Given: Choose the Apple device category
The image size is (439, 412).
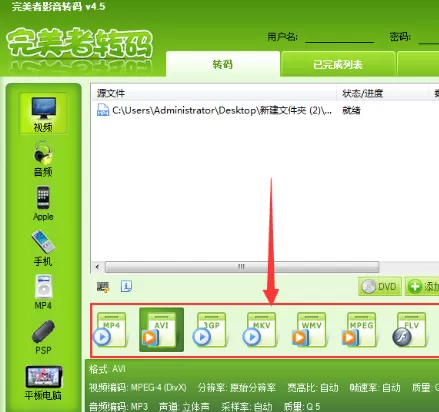Looking at the screenshot, I should 43,203.
